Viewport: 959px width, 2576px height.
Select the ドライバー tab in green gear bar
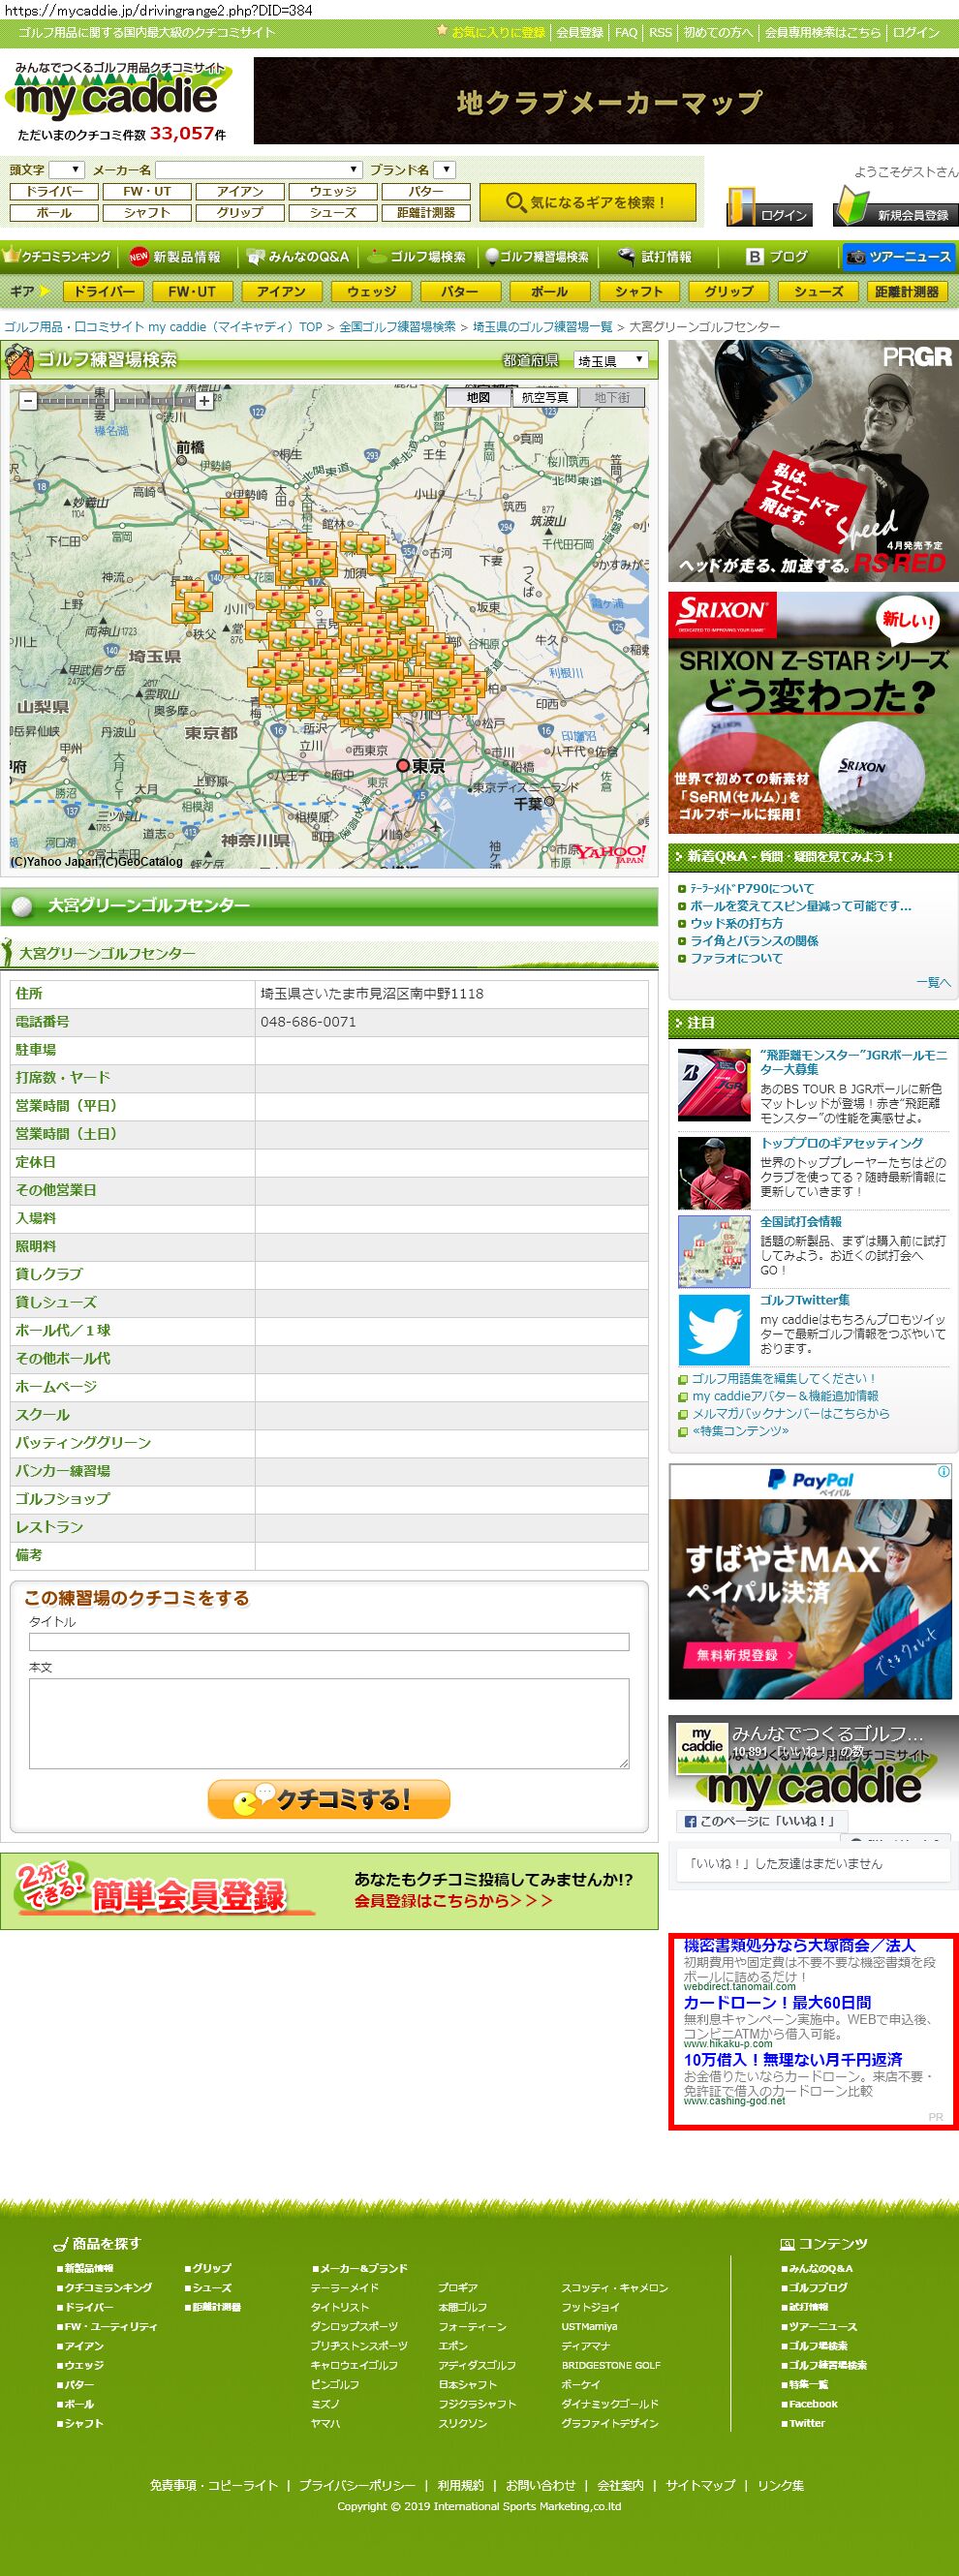(104, 292)
